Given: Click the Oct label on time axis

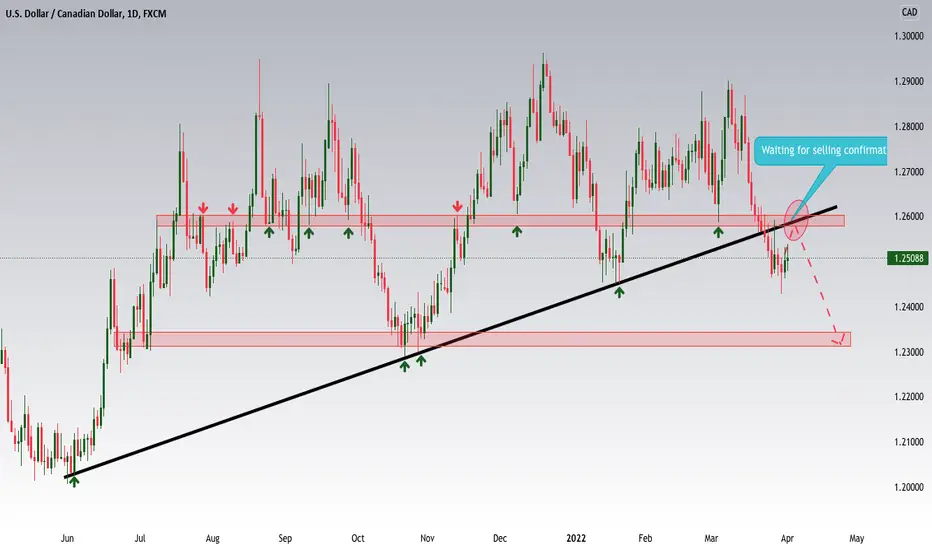Looking at the screenshot, I should click(357, 538).
